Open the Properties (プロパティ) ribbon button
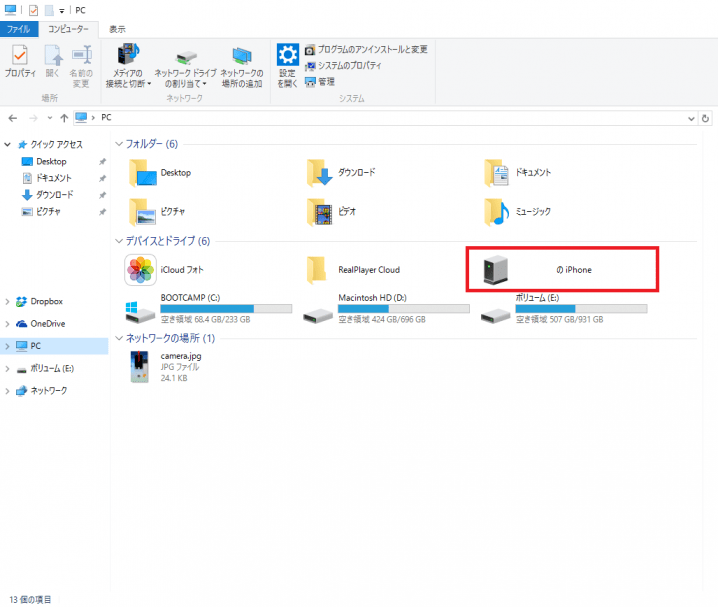 20,61
